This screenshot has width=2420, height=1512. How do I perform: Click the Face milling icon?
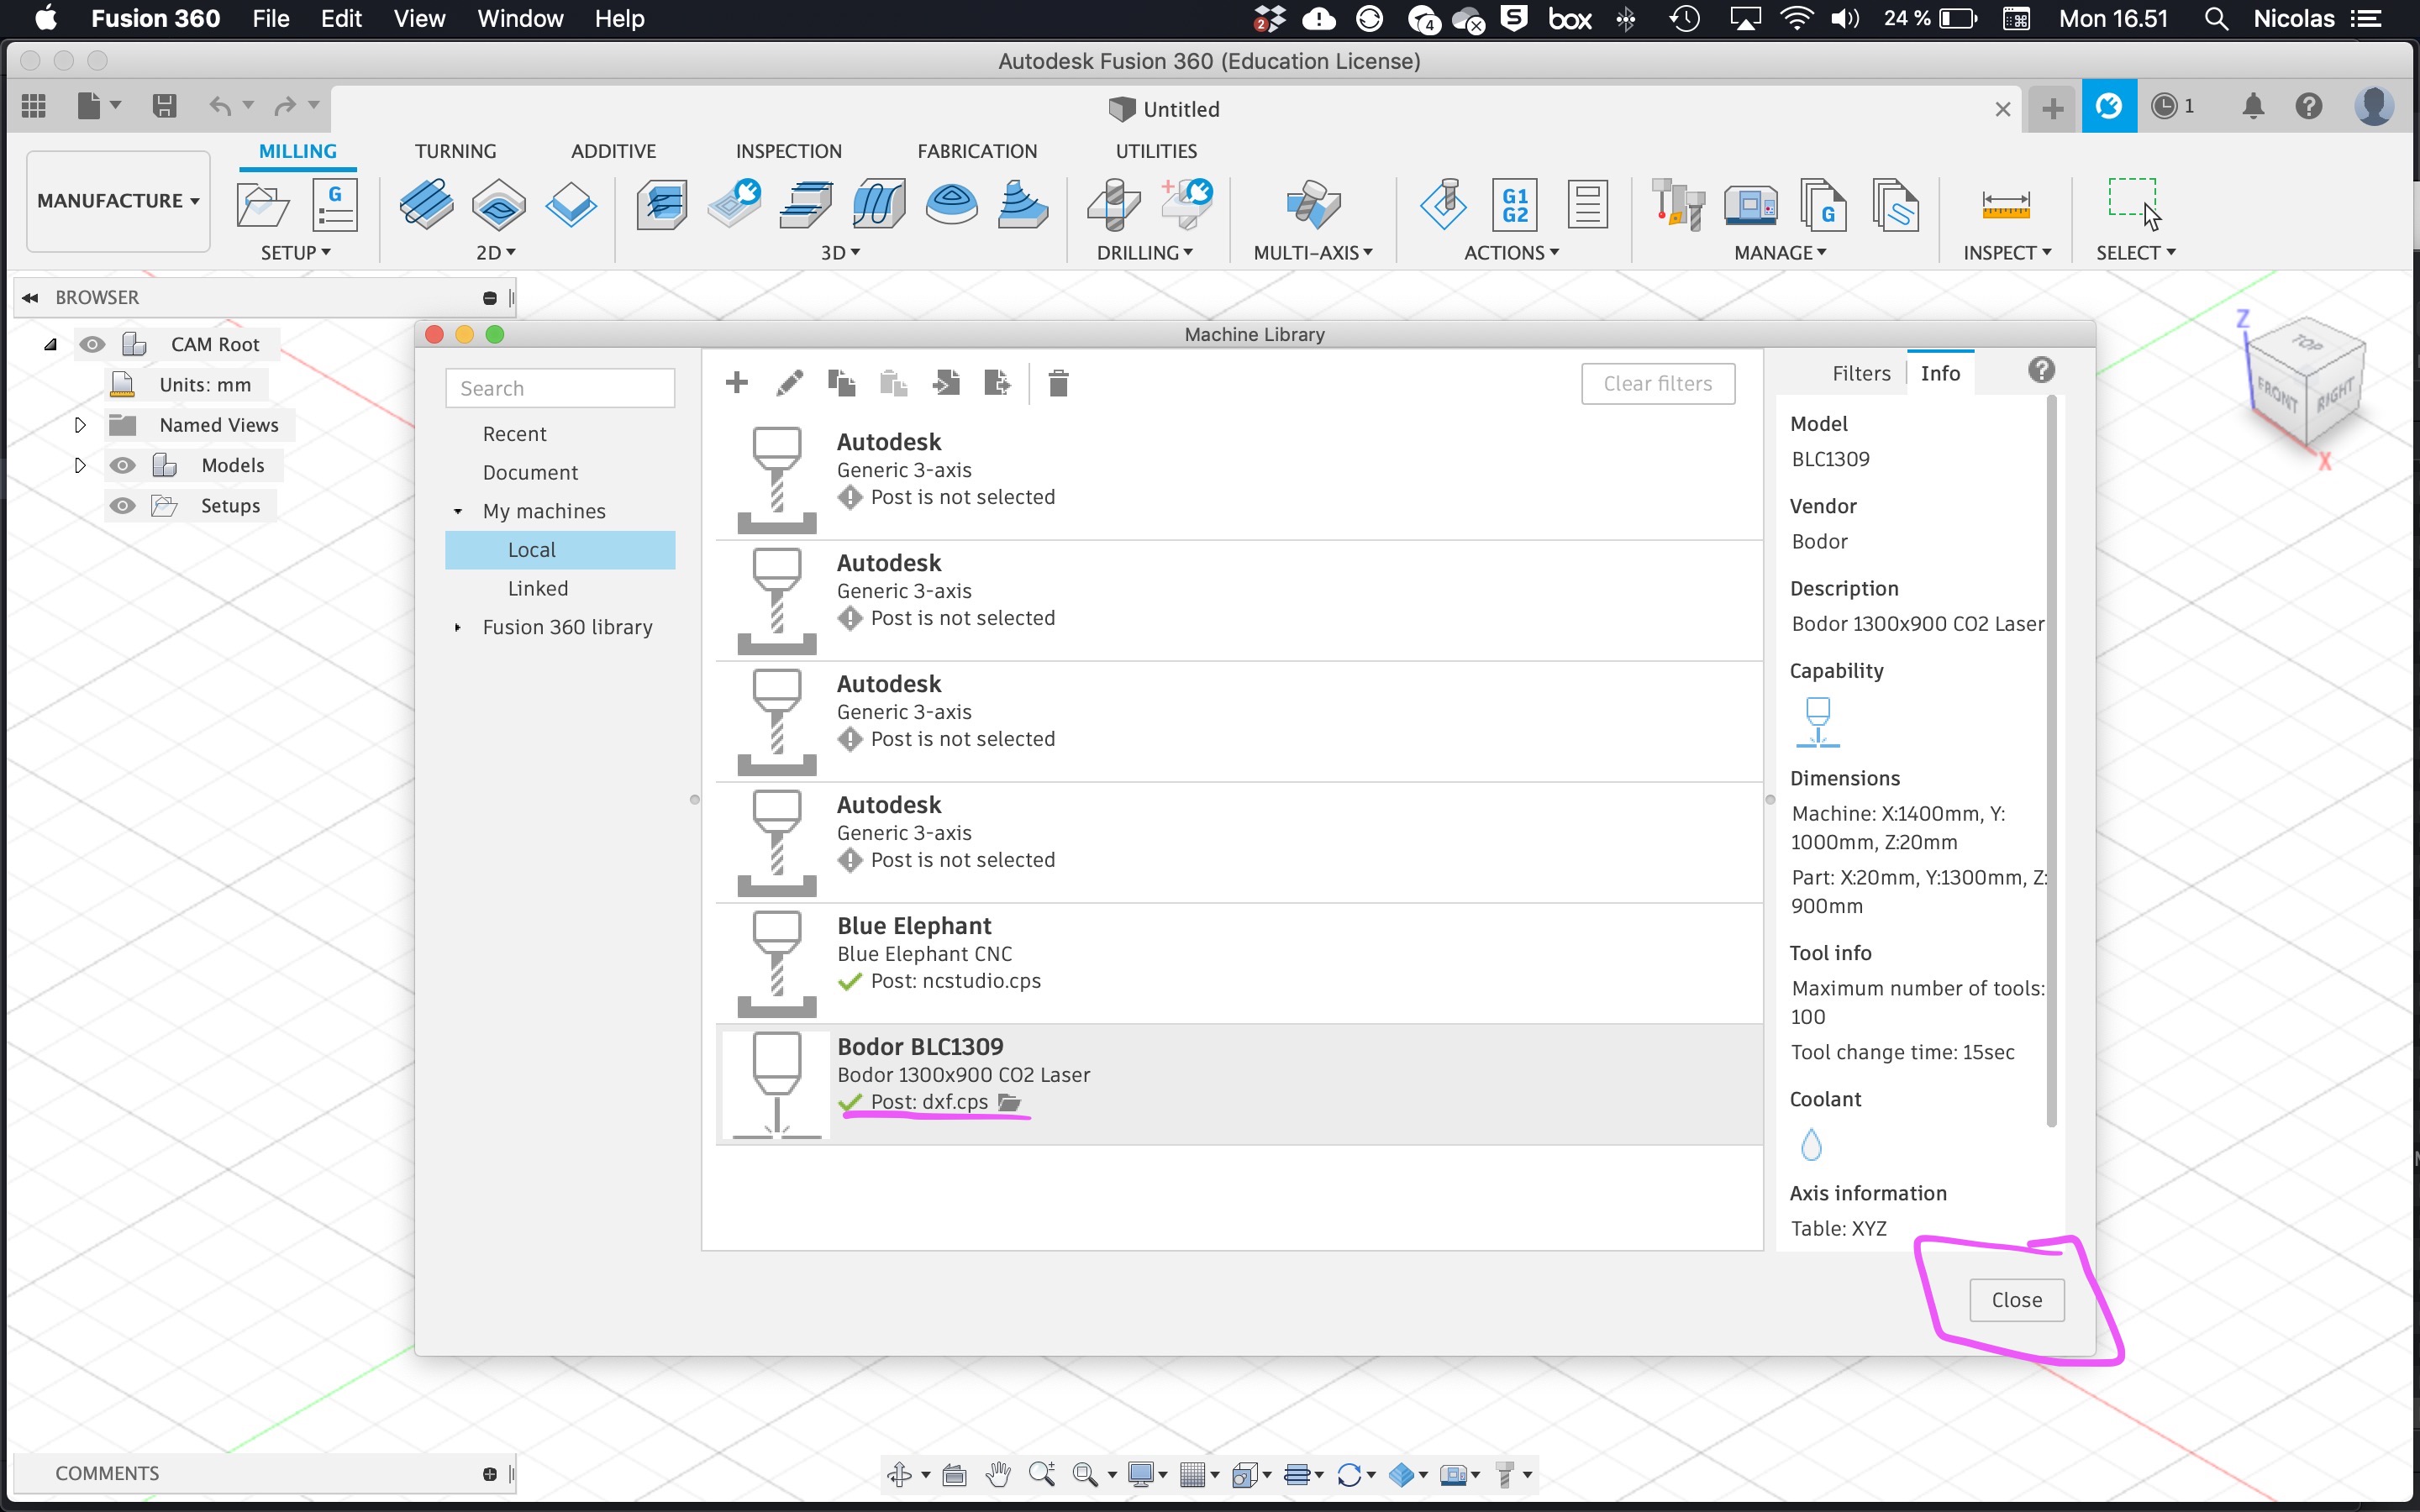(571, 205)
